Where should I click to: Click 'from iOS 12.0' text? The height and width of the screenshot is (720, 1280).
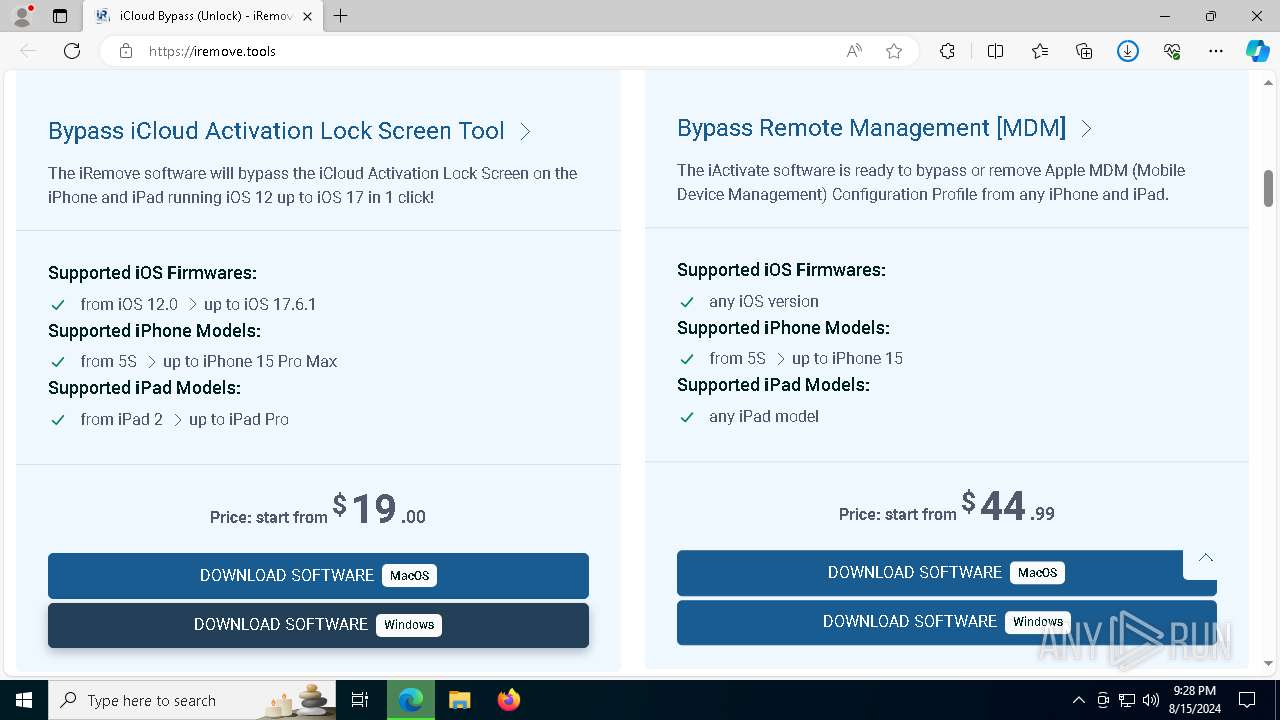[x=129, y=304]
